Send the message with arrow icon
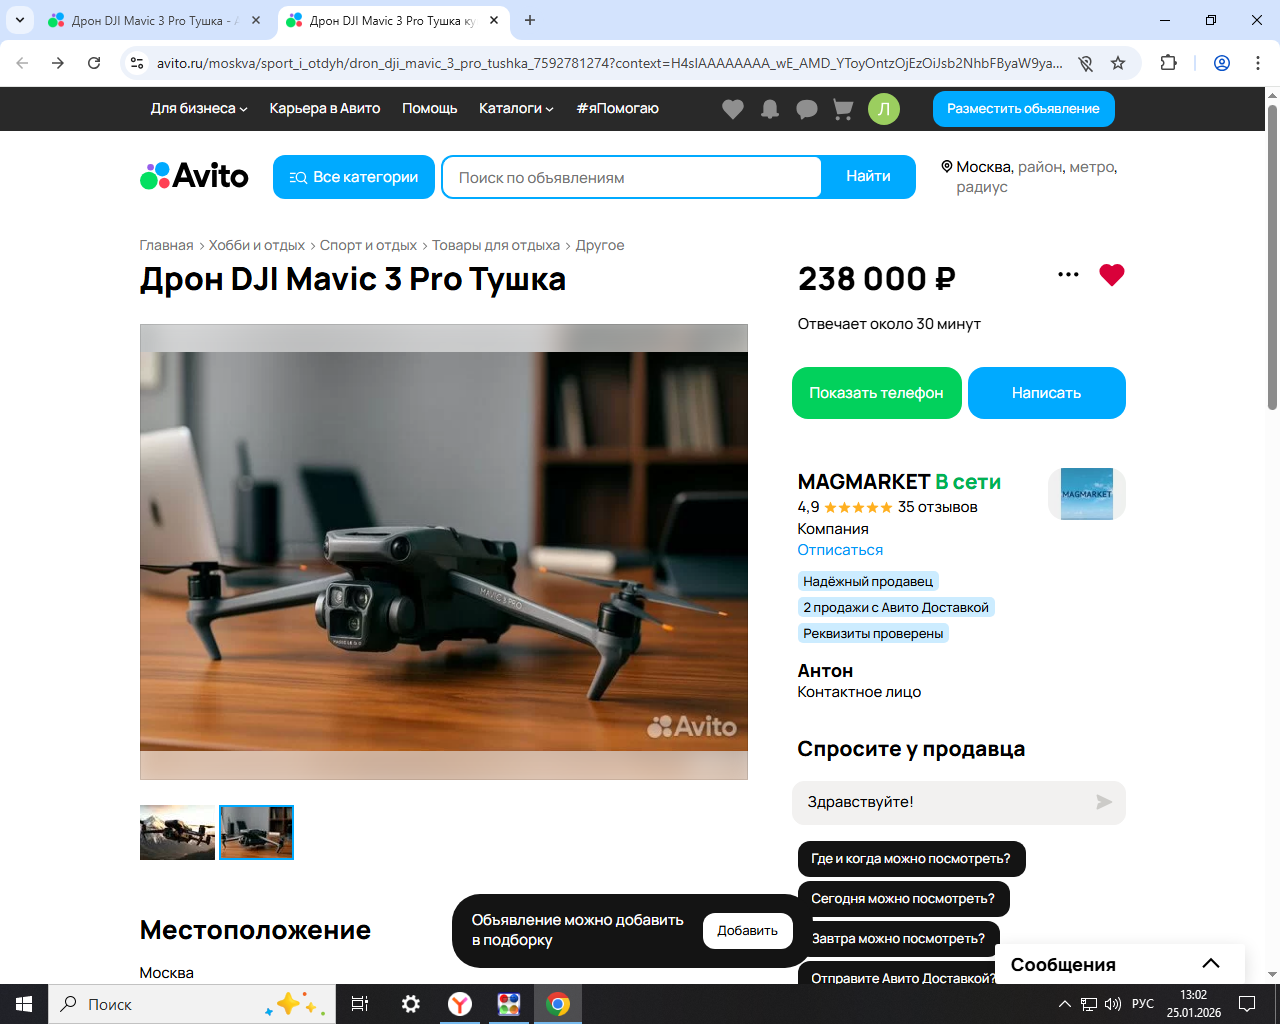 coord(1104,802)
